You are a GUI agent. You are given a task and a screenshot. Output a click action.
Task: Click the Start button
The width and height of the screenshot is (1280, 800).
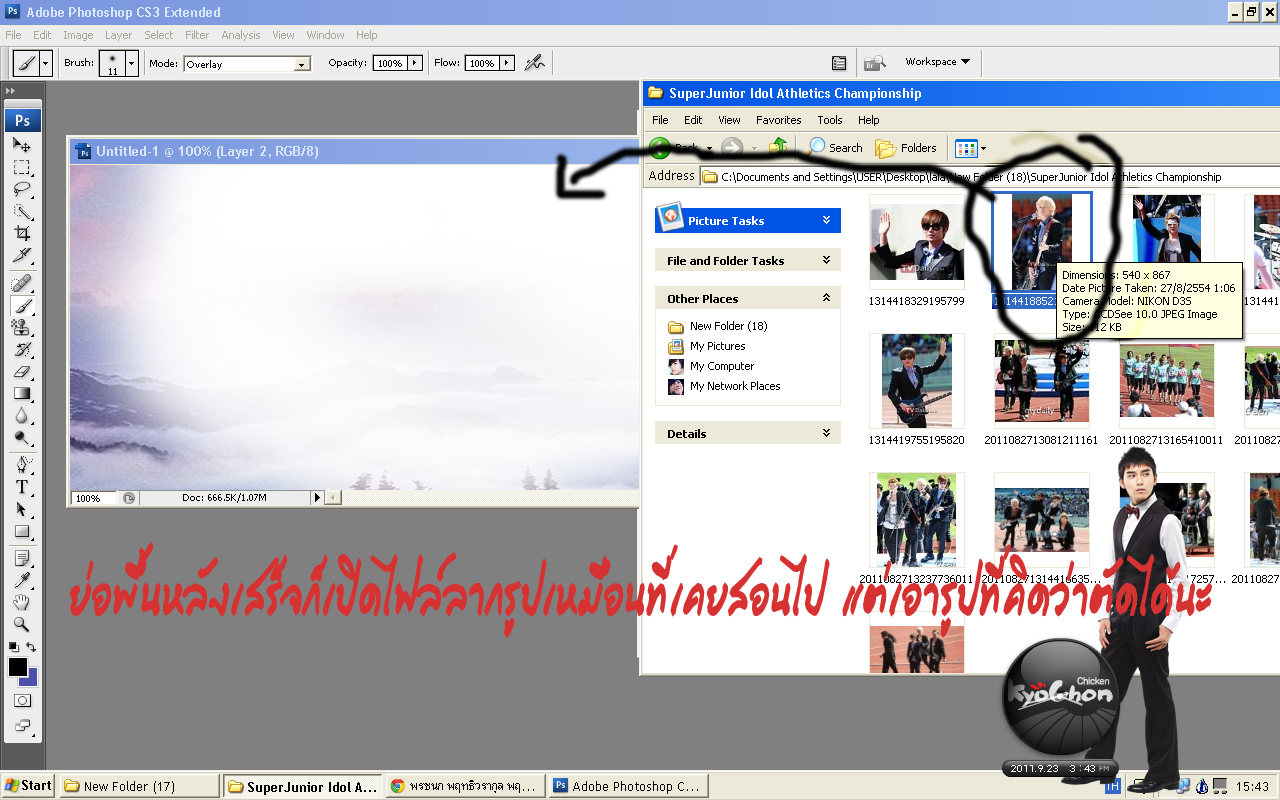(x=28, y=786)
